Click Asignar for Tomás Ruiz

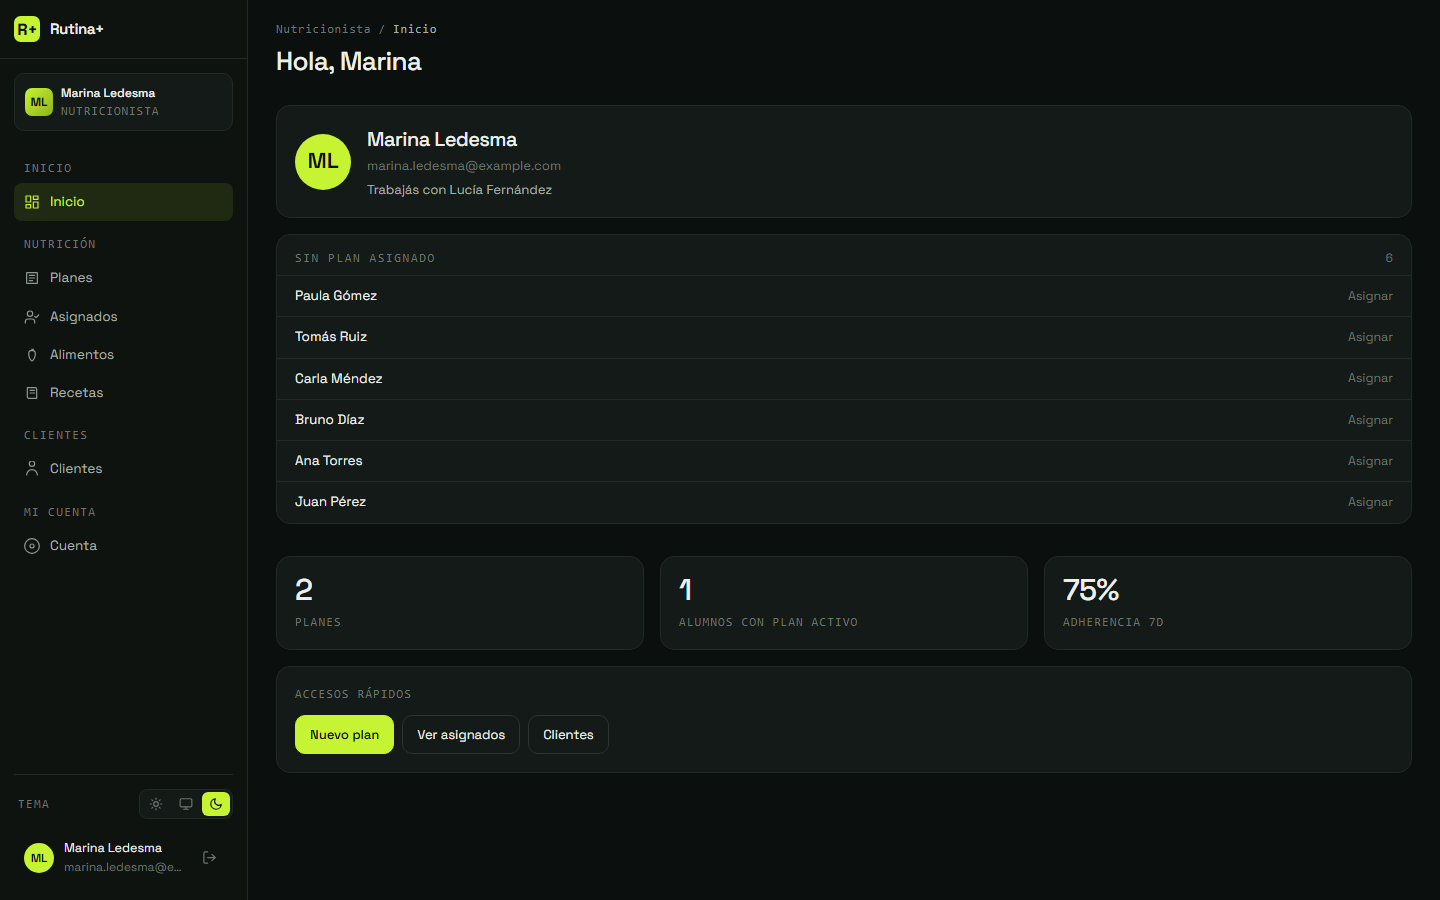pyautogui.click(x=1370, y=337)
